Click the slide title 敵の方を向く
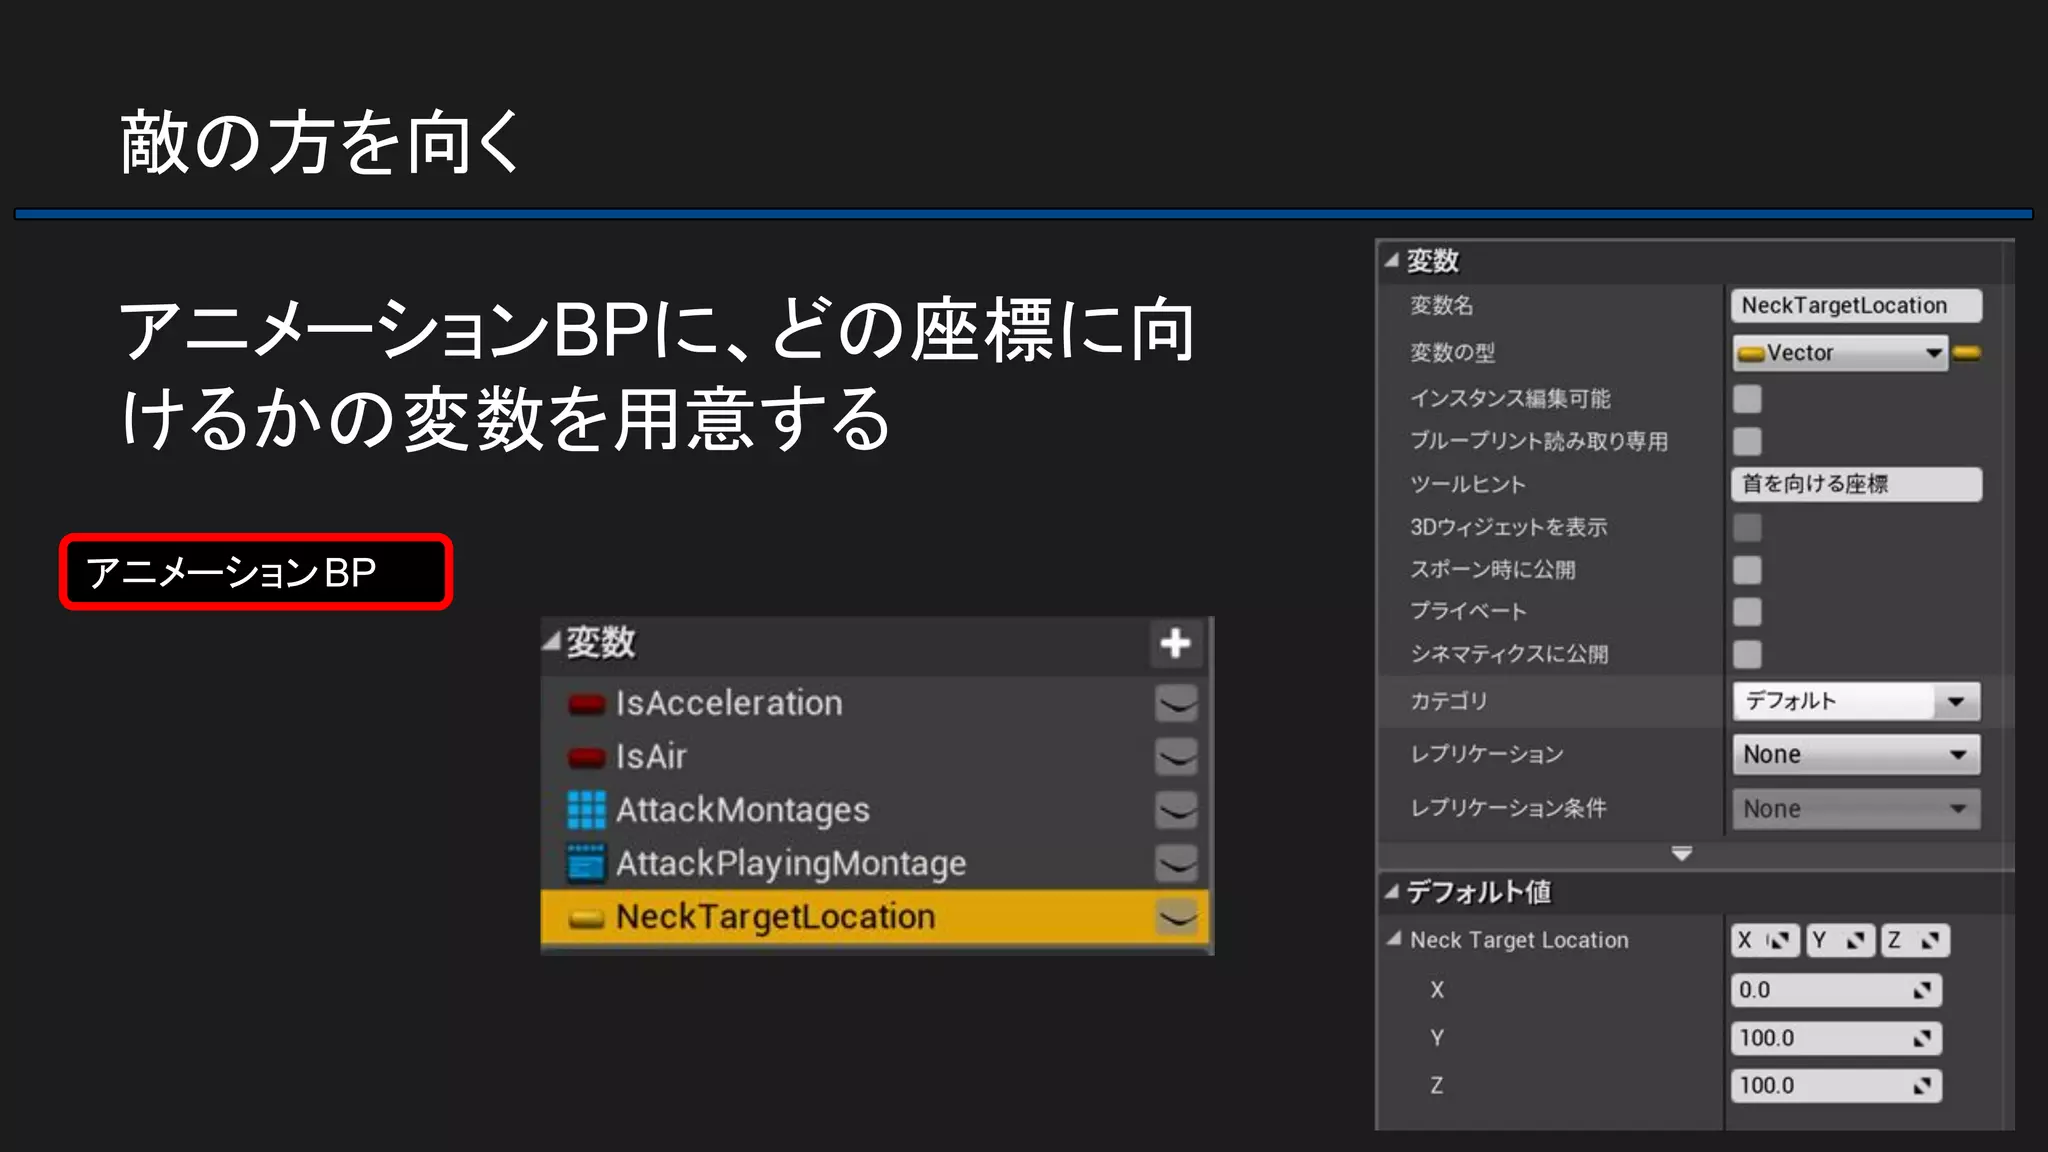Screen dimensions: 2048x1152 [320, 142]
